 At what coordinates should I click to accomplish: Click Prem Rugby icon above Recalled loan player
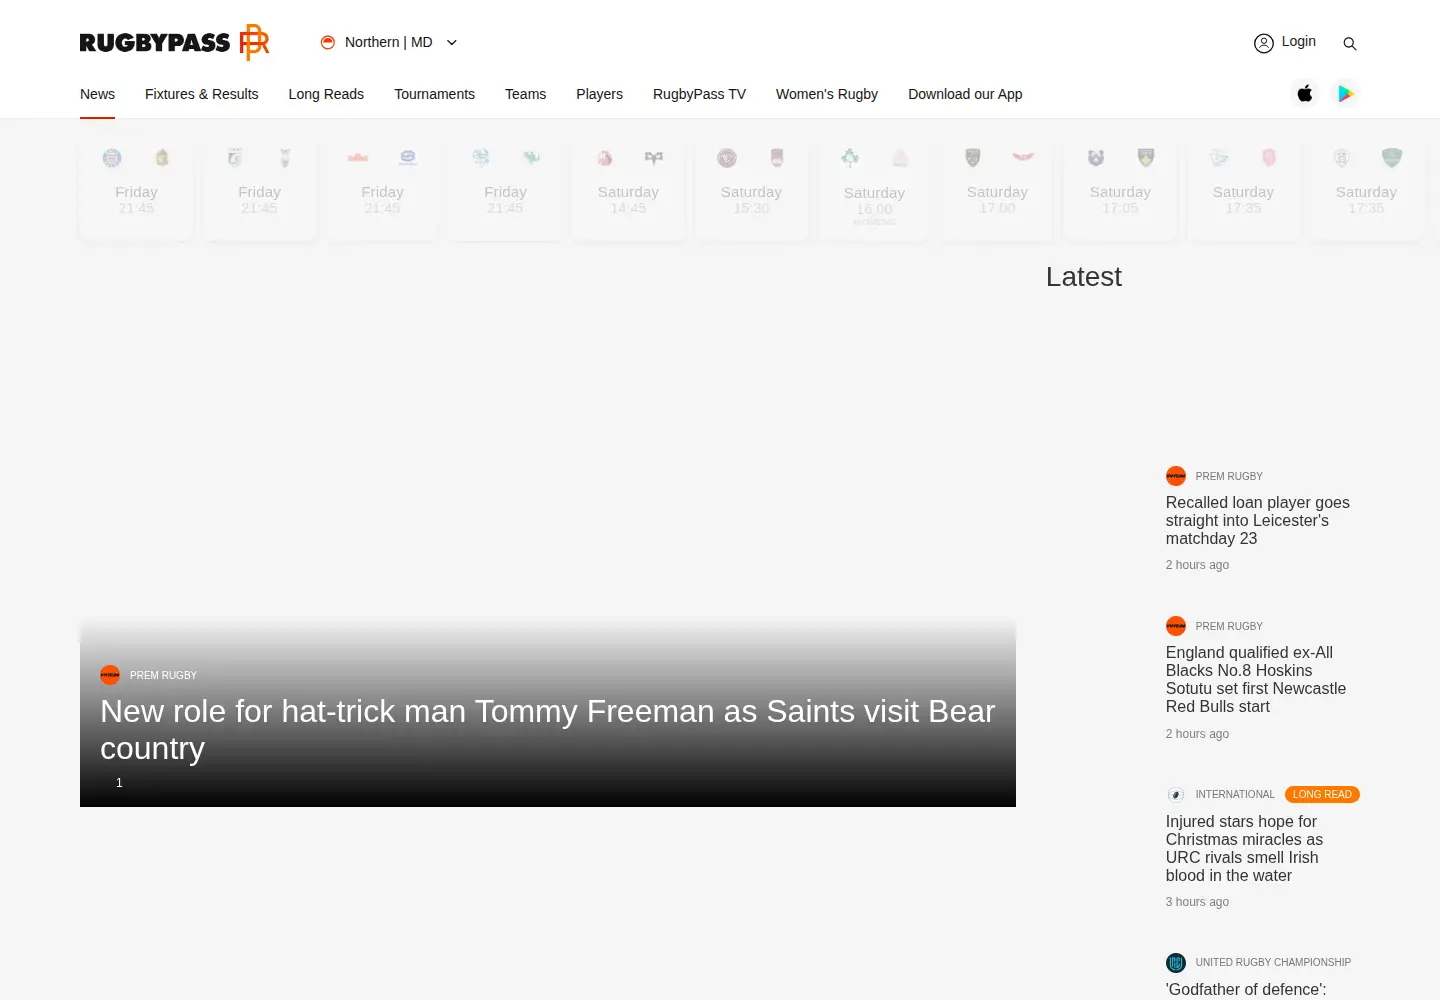(1176, 476)
